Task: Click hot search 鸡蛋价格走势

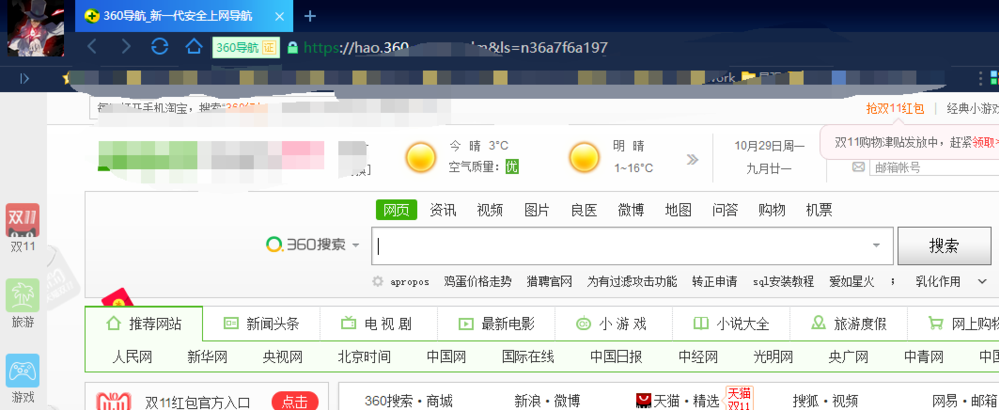Action: [478, 281]
